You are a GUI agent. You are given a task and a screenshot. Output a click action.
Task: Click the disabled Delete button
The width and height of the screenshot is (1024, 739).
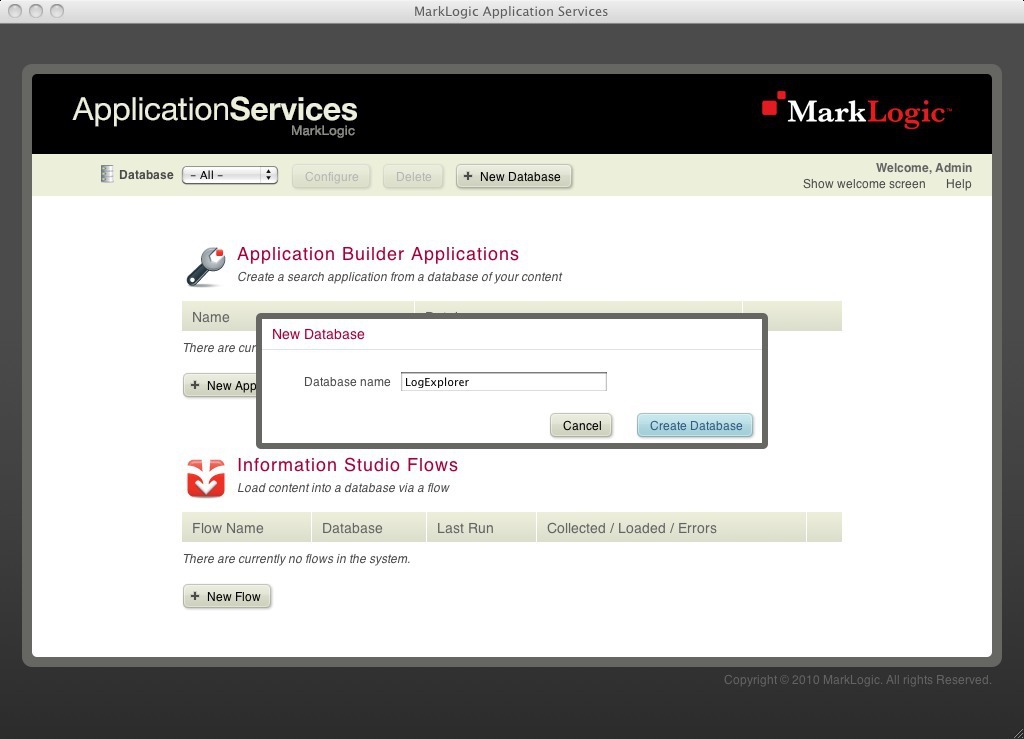(x=413, y=176)
